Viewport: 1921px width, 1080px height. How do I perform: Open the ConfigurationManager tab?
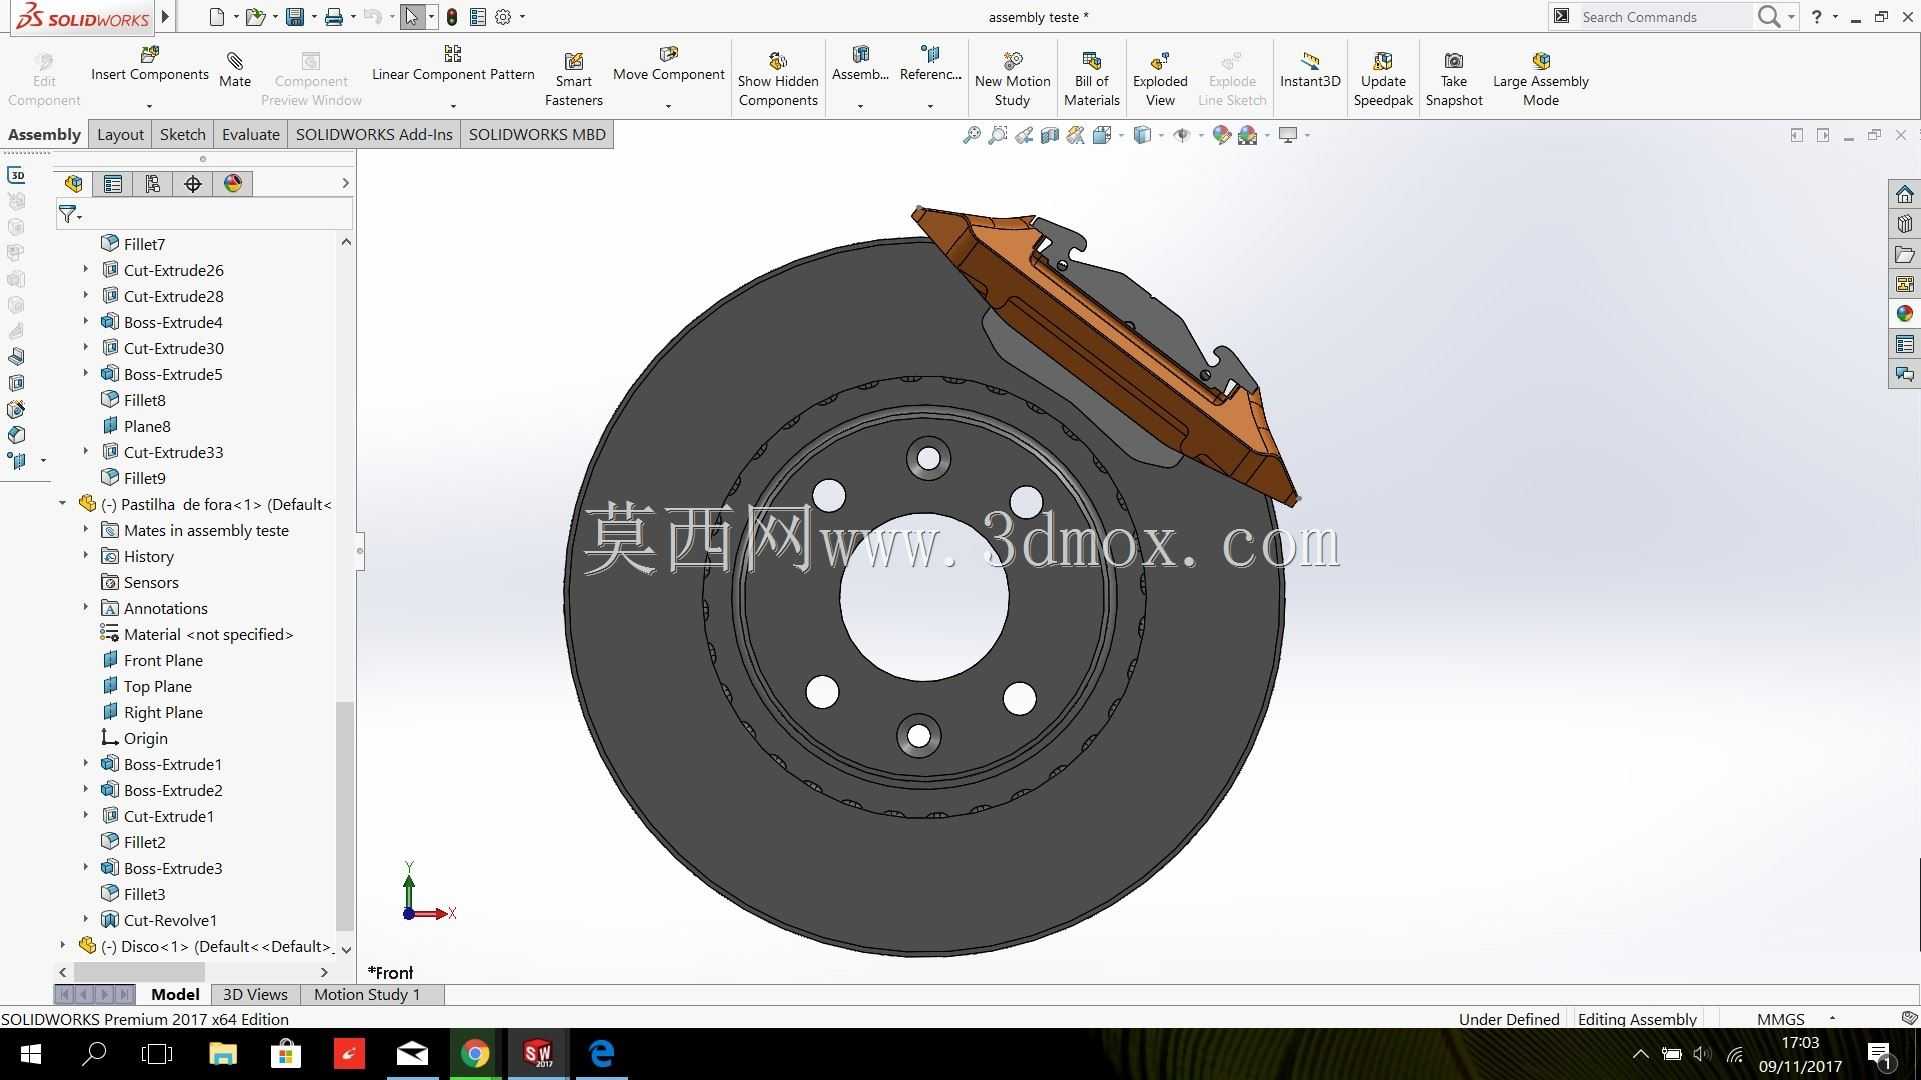point(153,184)
